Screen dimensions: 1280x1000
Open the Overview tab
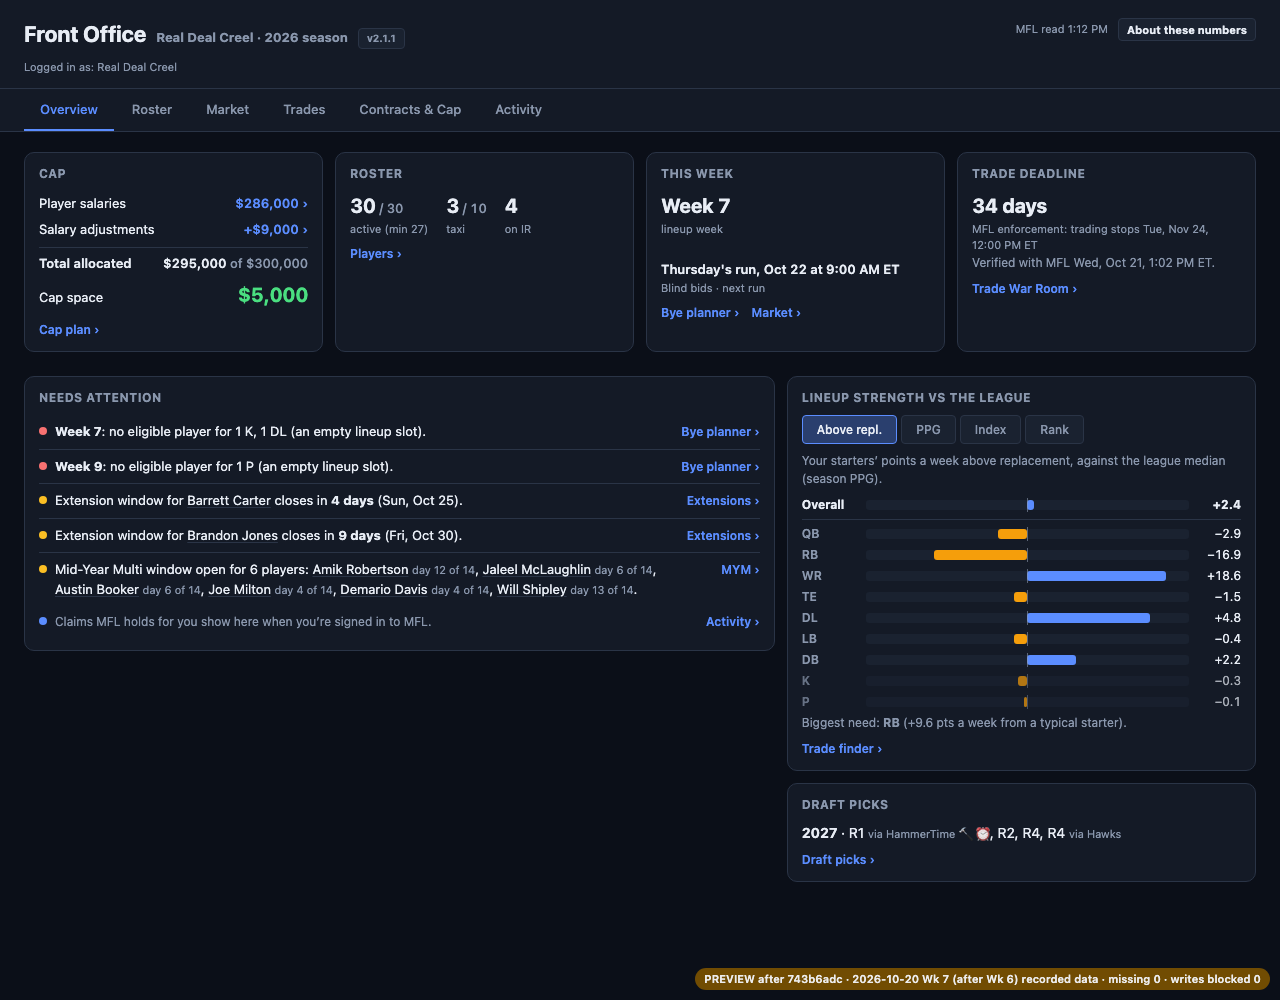(x=69, y=110)
